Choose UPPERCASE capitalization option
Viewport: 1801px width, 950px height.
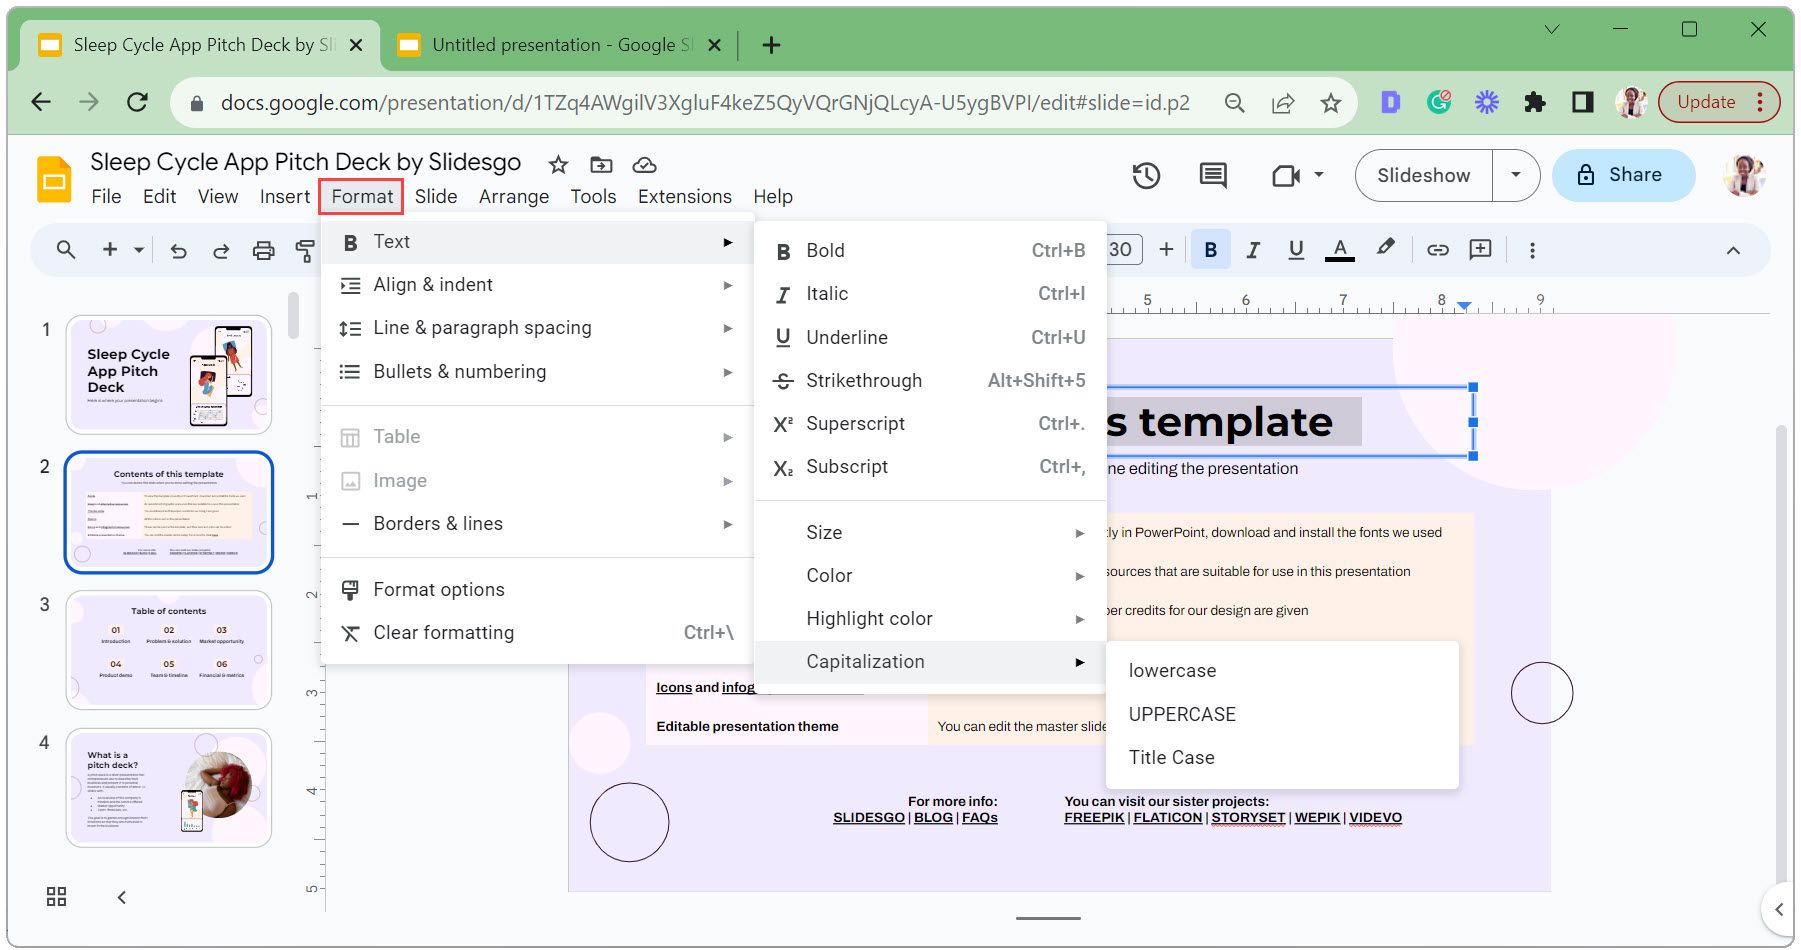coord(1182,714)
